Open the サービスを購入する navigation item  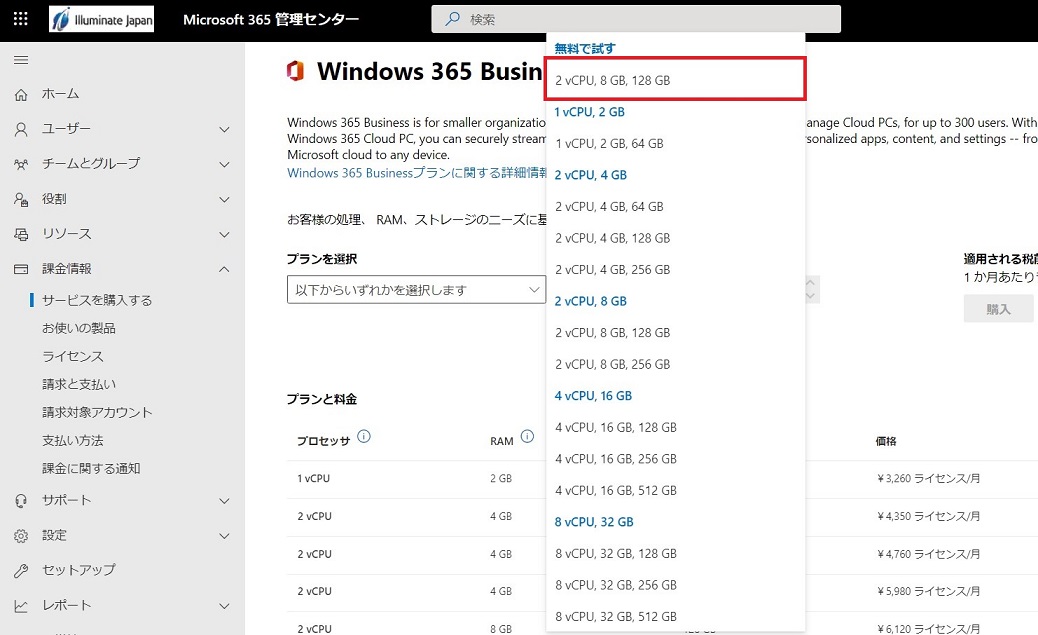point(97,301)
